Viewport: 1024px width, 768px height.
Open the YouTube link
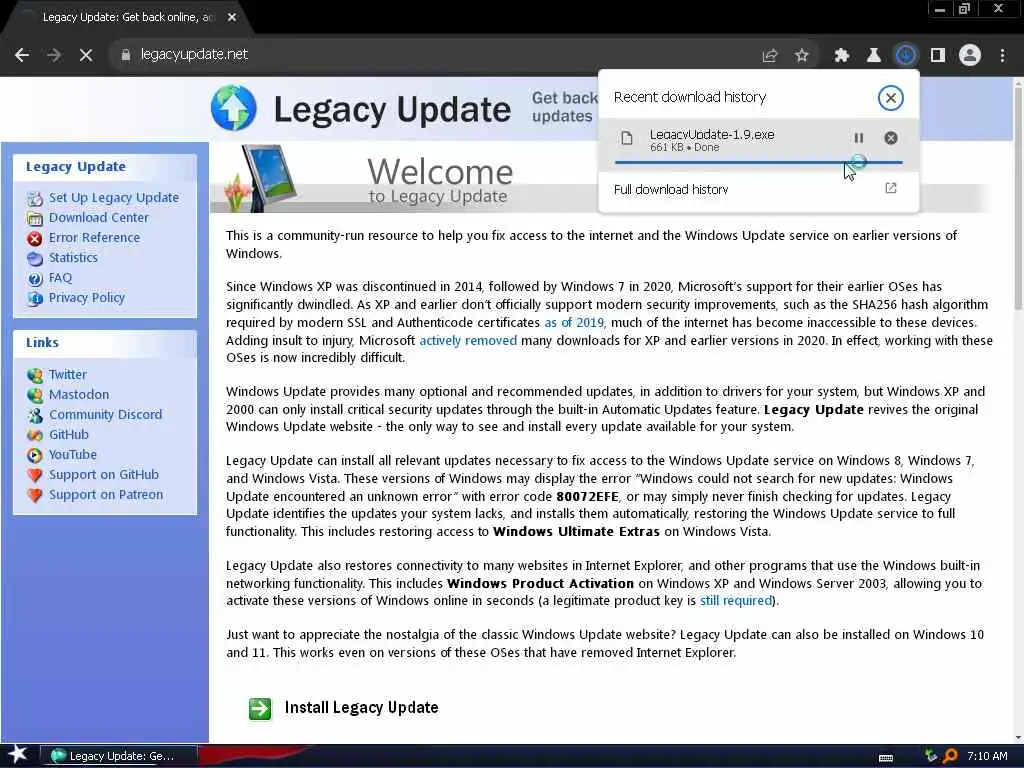[72, 455]
